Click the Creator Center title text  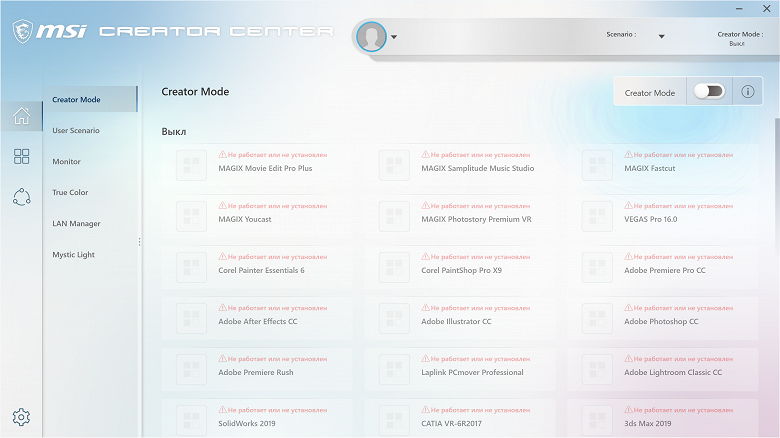pos(216,31)
